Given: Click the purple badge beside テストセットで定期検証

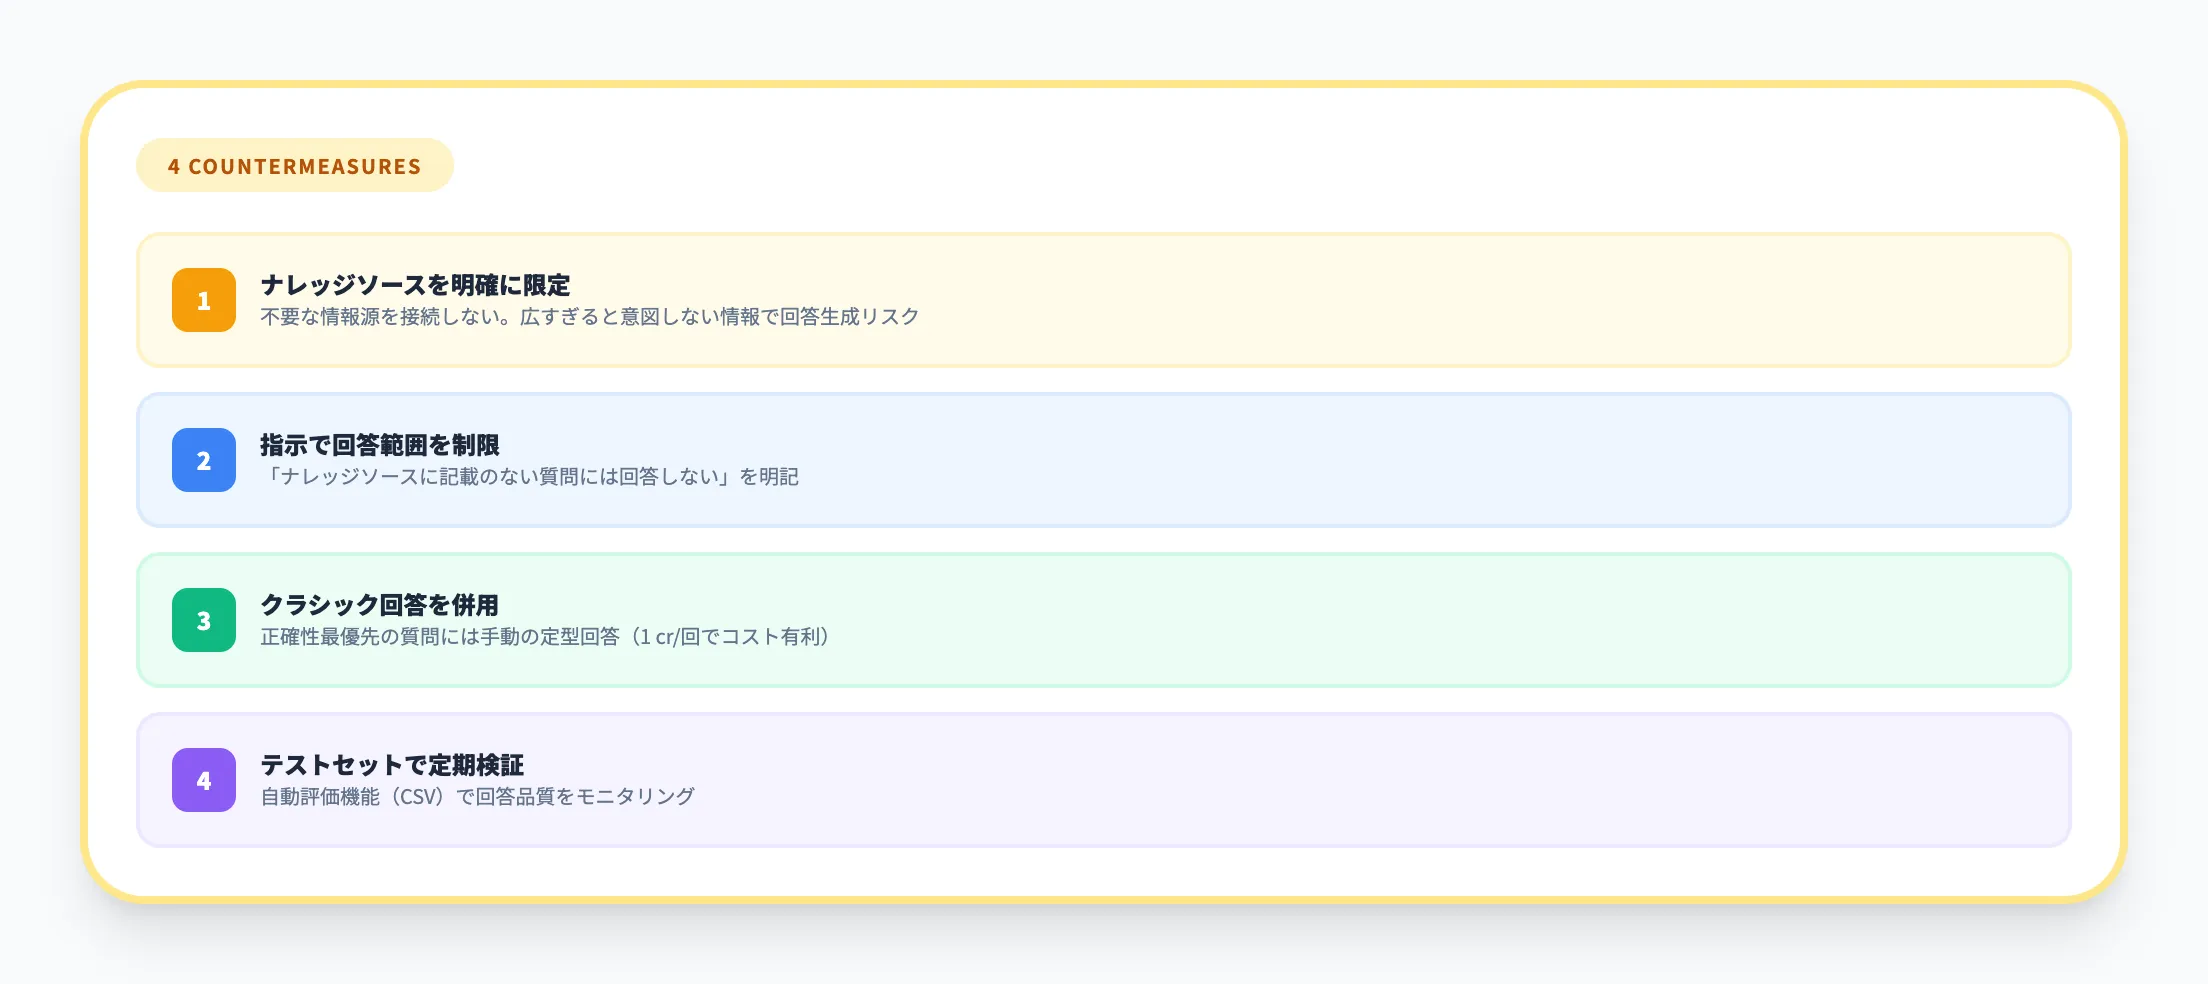Looking at the screenshot, I should pyautogui.click(x=204, y=780).
